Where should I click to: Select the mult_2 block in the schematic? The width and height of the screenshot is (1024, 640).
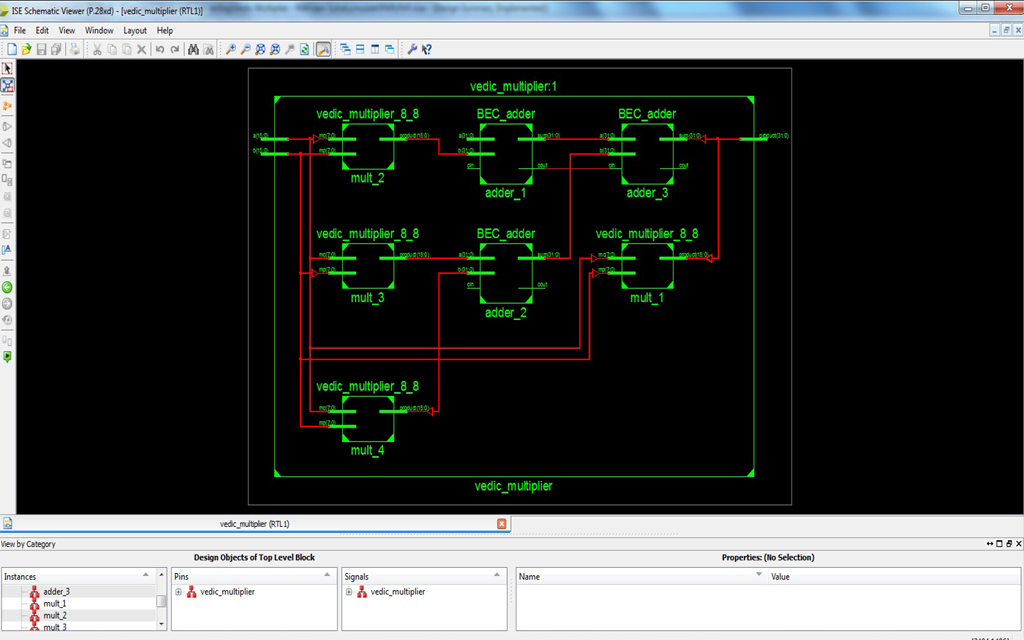tap(368, 146)
